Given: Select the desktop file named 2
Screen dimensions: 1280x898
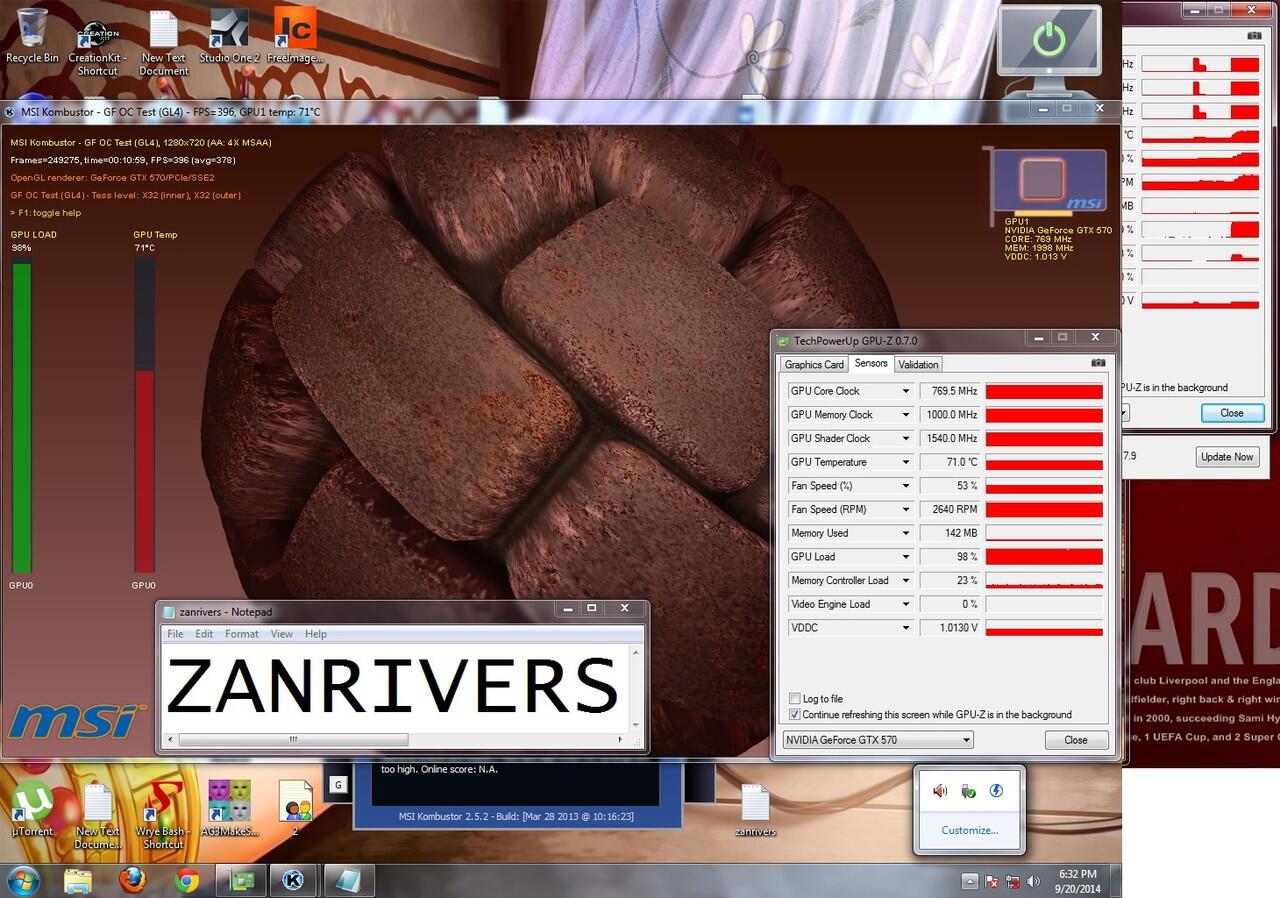Looking at the screenshot, I should pos(295,810).
